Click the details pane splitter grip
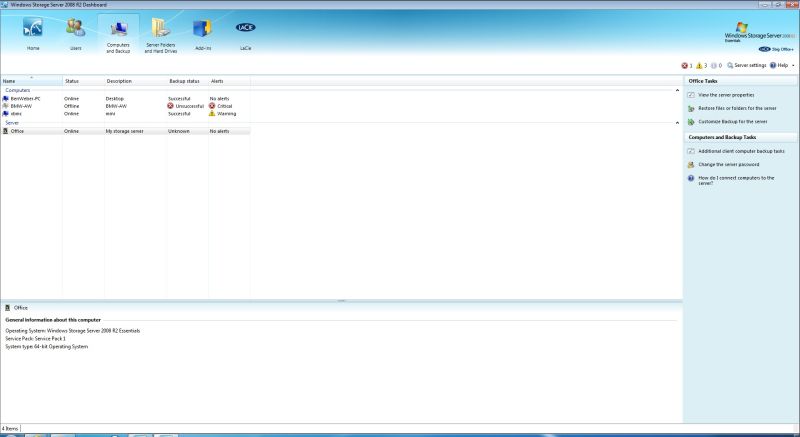This screenshot has width=800, height=437. point(341,301)
